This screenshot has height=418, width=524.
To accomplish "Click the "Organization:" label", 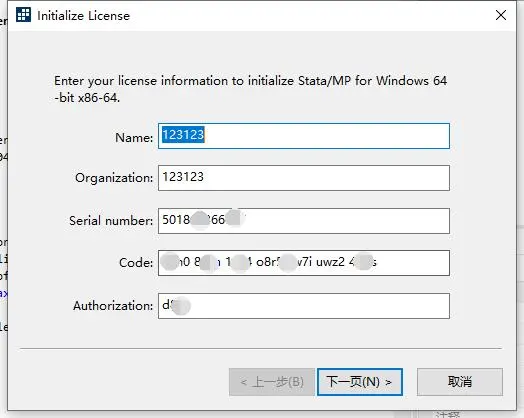I will tap(114, 178).
